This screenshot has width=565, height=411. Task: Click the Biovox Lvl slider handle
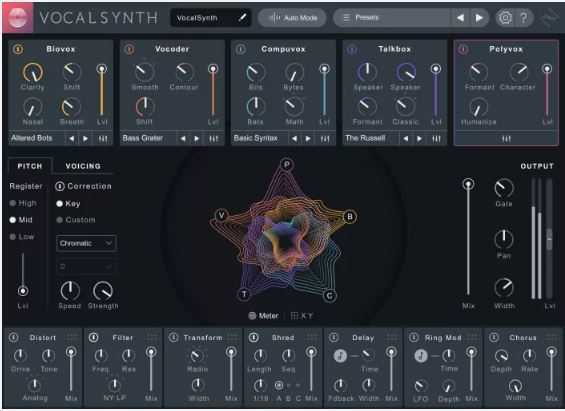coord(102,69)
